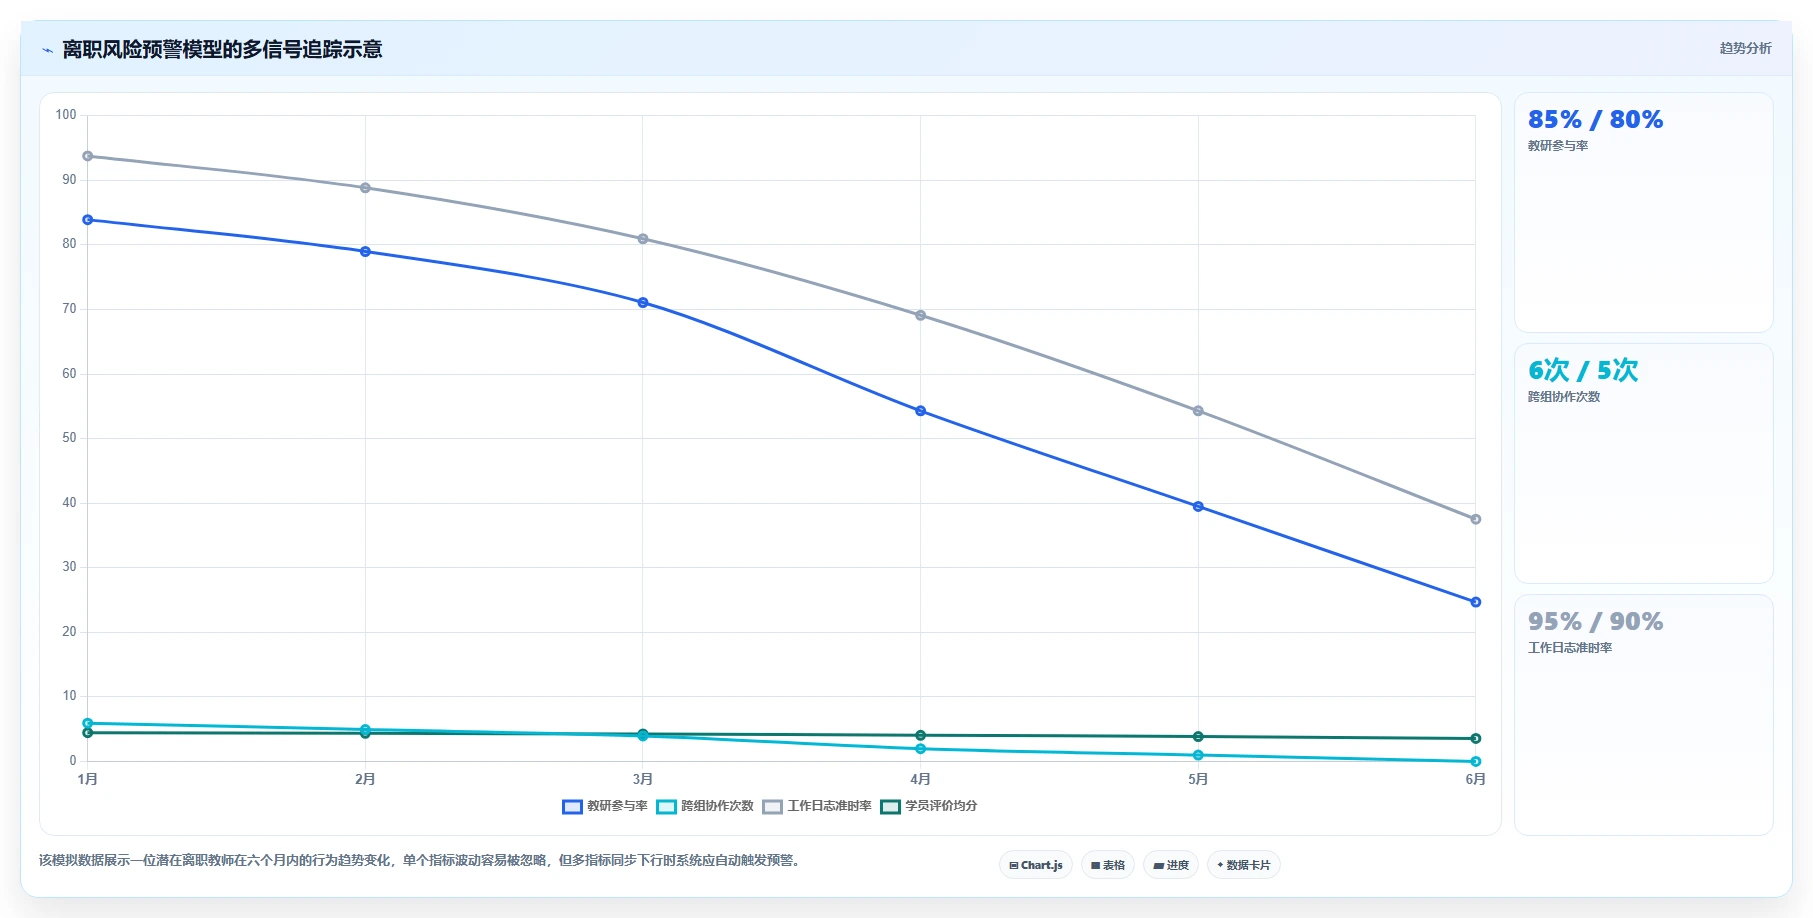Click the gray 工作日志准时率 point for 4月
The width and height of the screenshot is (1813, 918).
coord(921,315)
